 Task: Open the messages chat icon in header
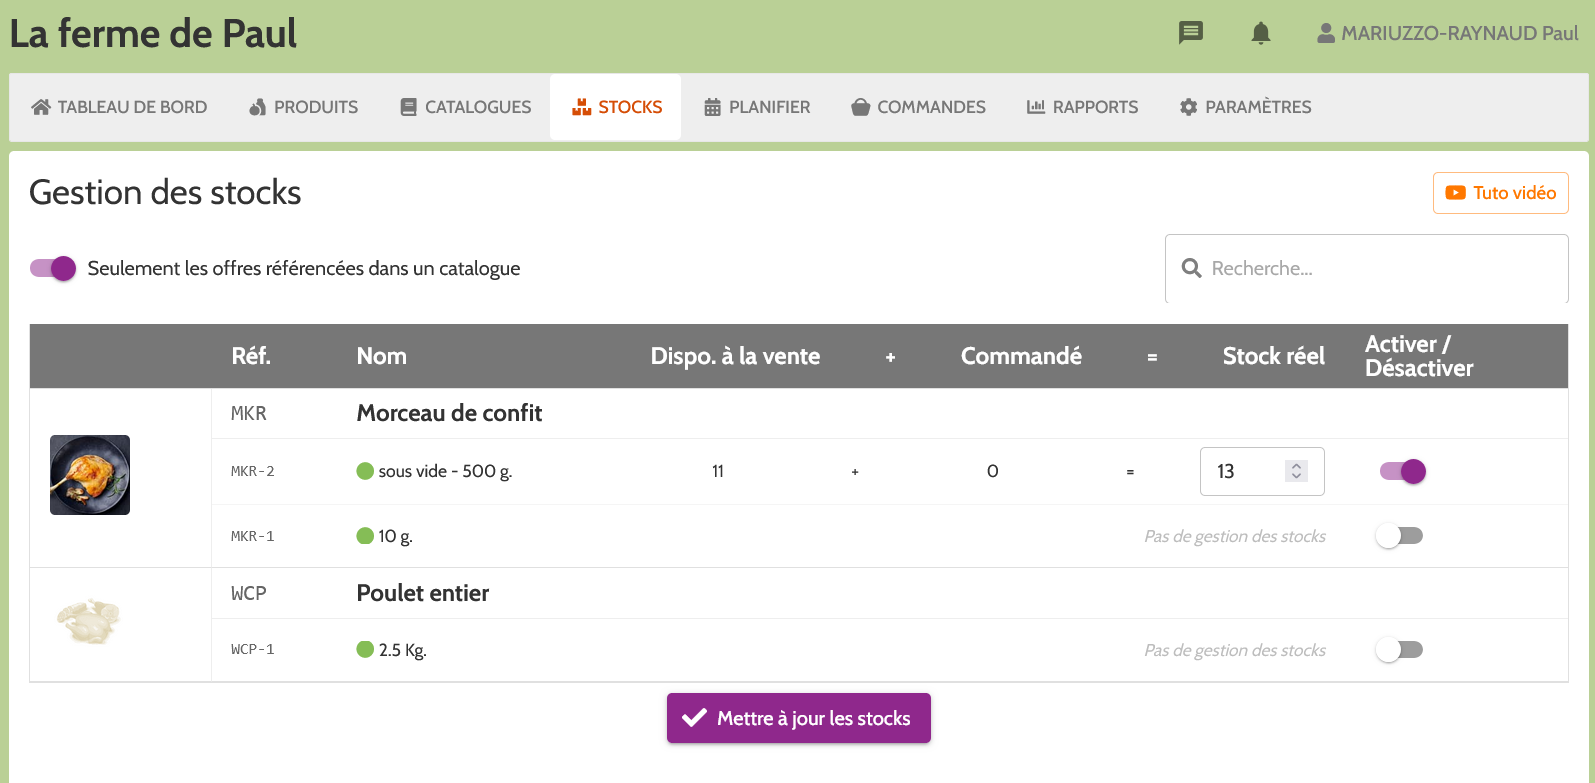click(1190, 33)
